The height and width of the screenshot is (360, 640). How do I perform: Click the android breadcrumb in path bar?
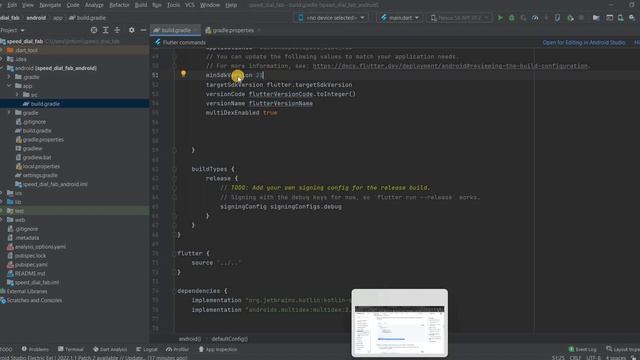36,18
